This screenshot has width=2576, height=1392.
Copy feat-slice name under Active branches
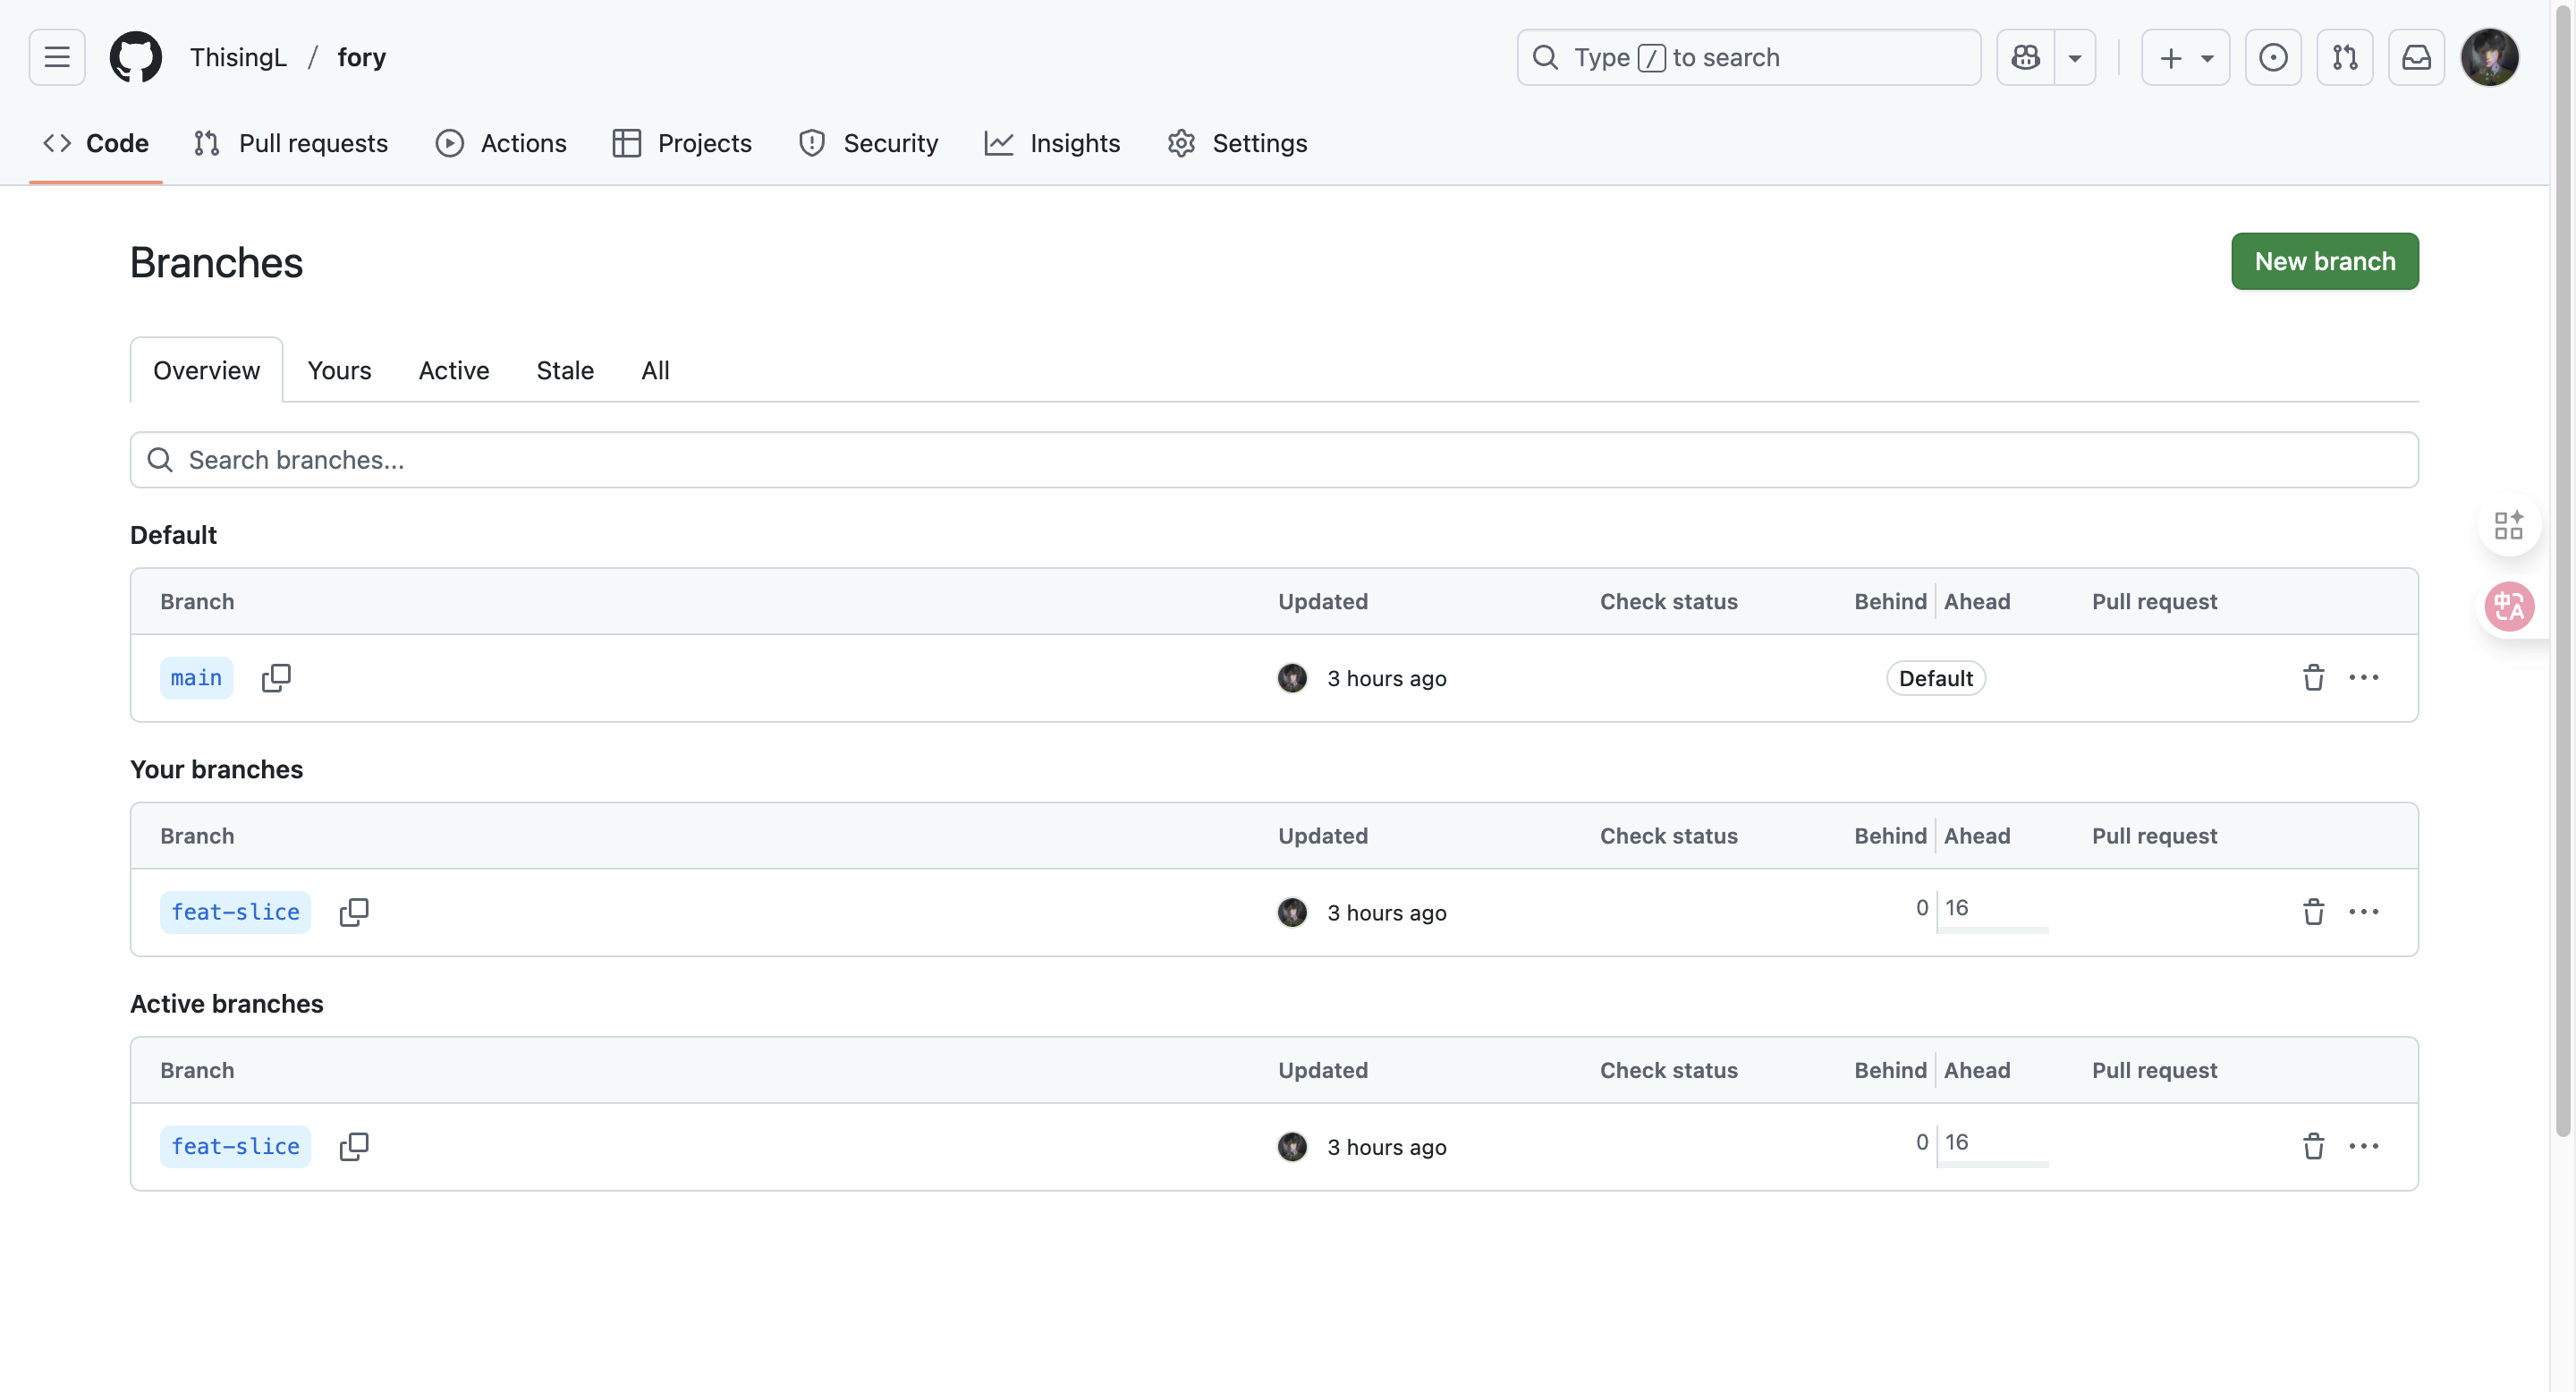point(354,1146)
